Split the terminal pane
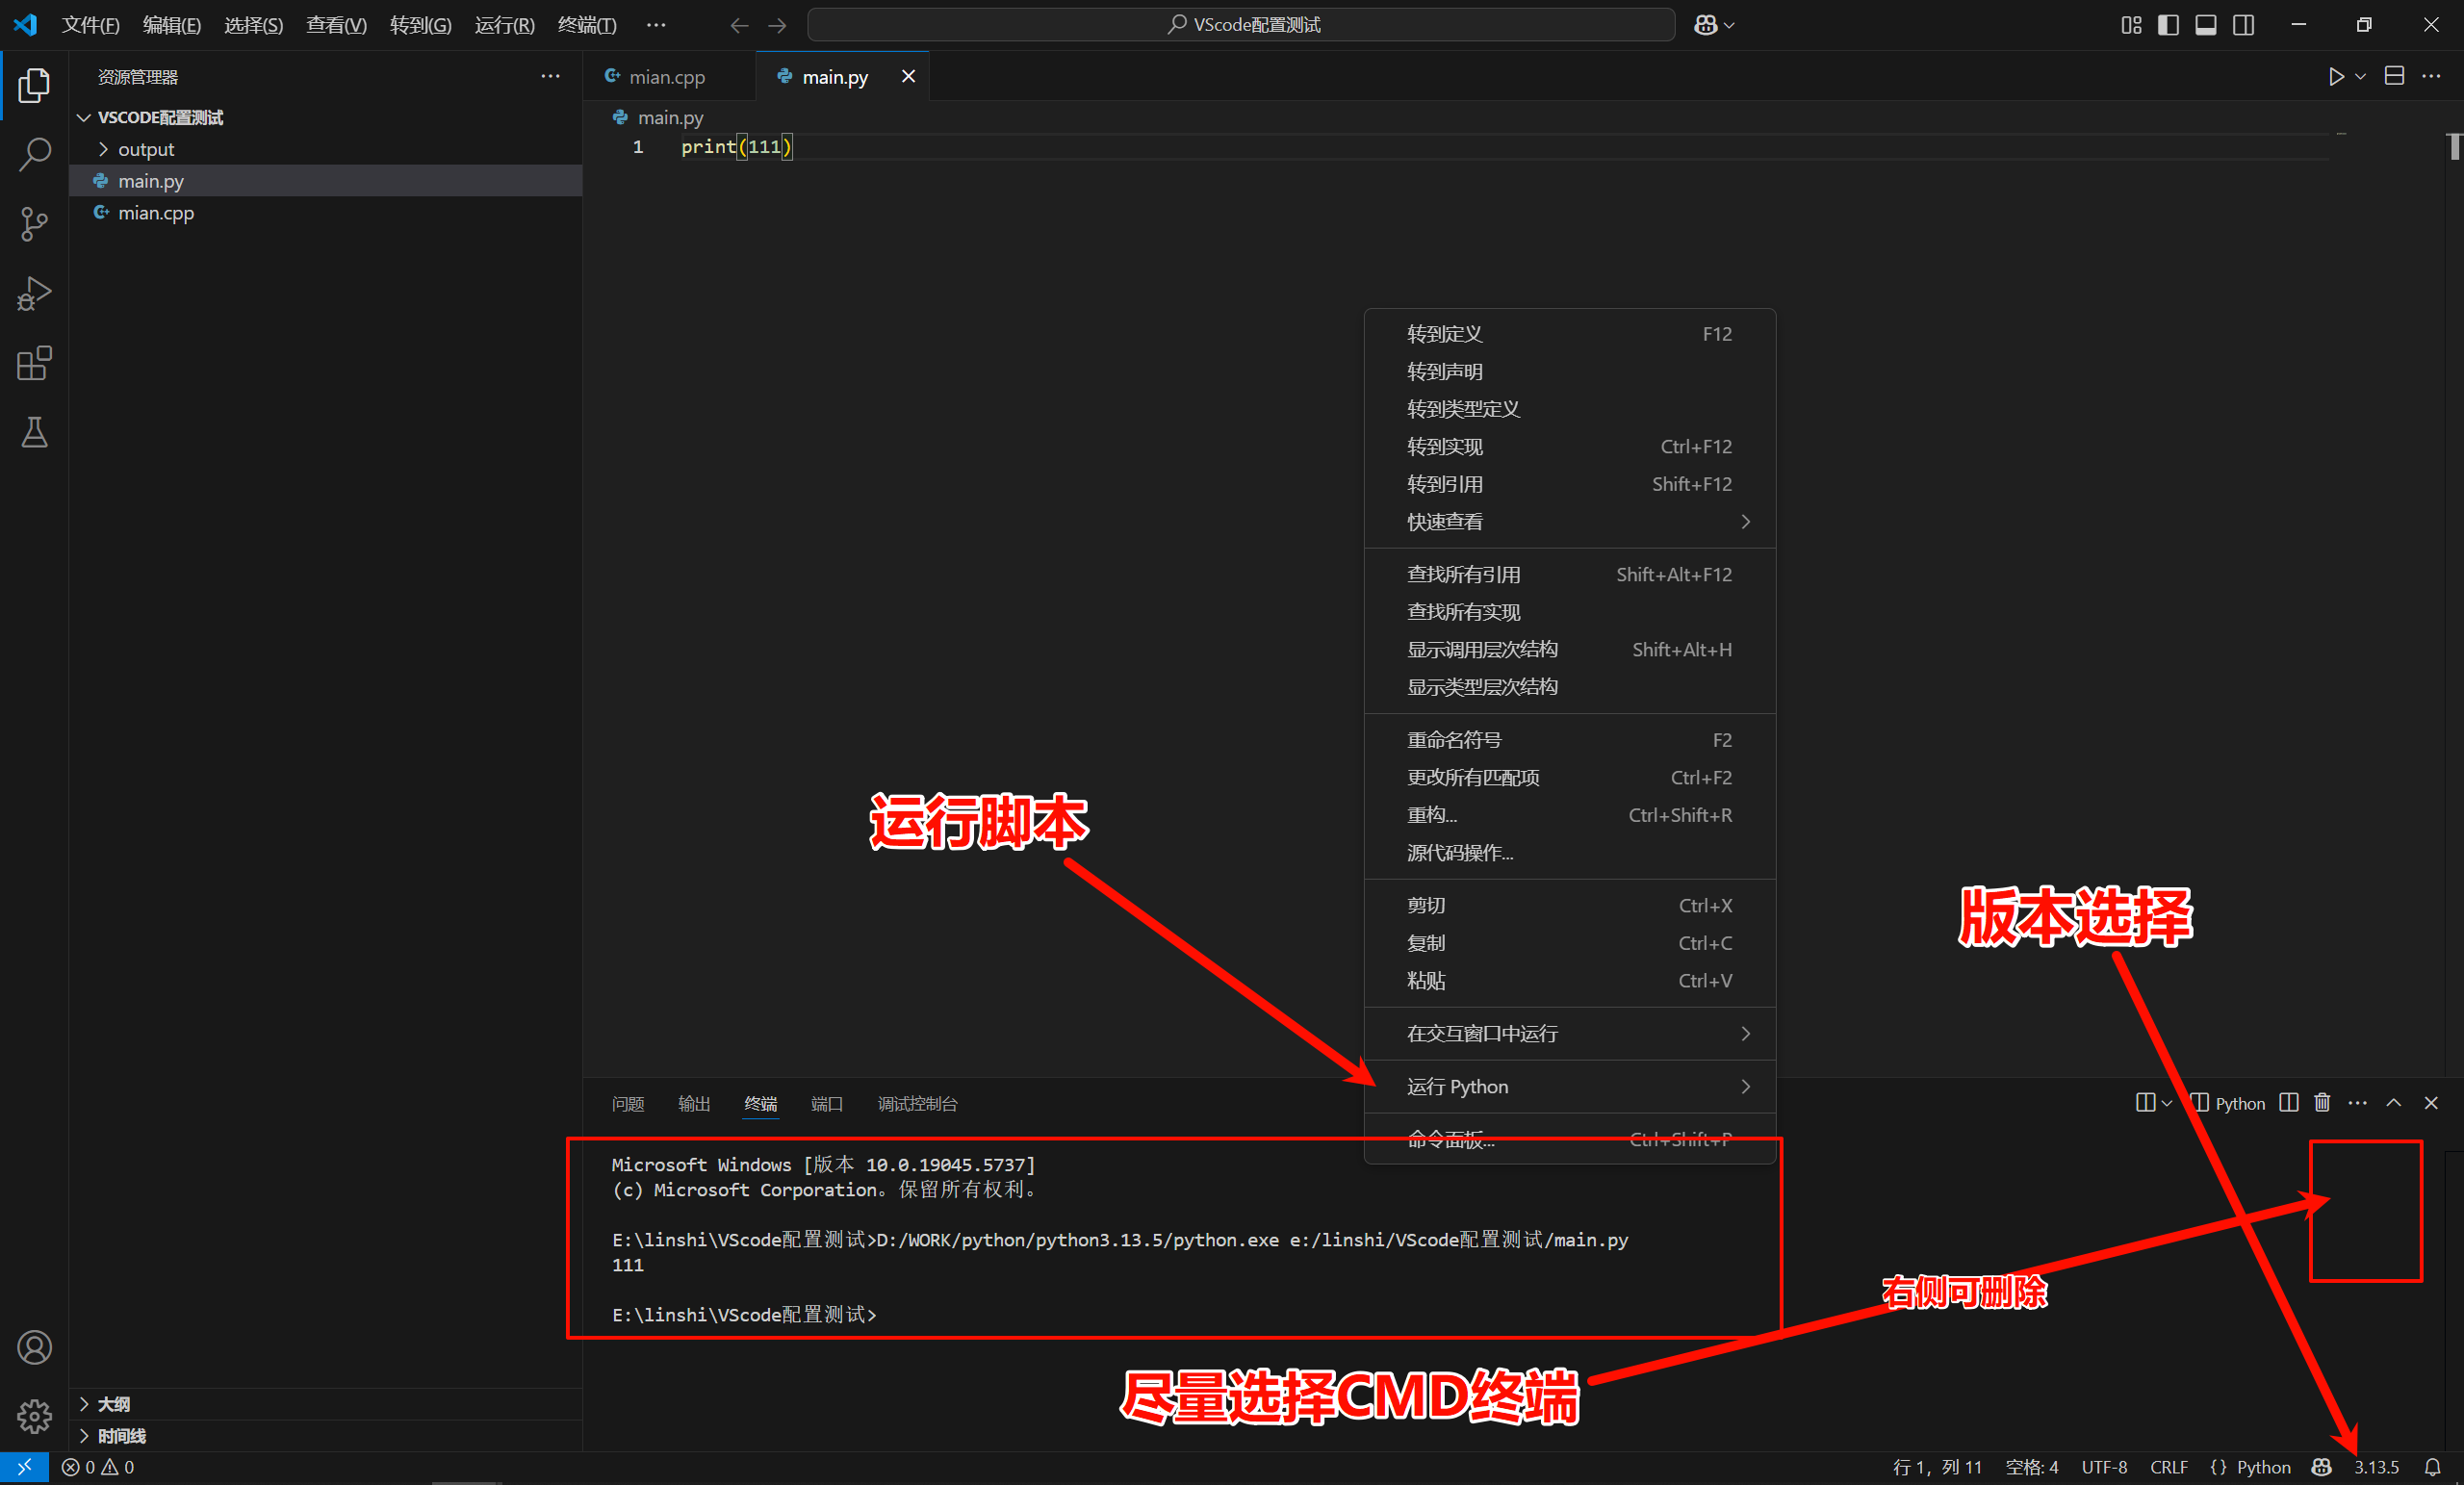Viewport: 2464px width, 1485px height. pos(2288,1103)
